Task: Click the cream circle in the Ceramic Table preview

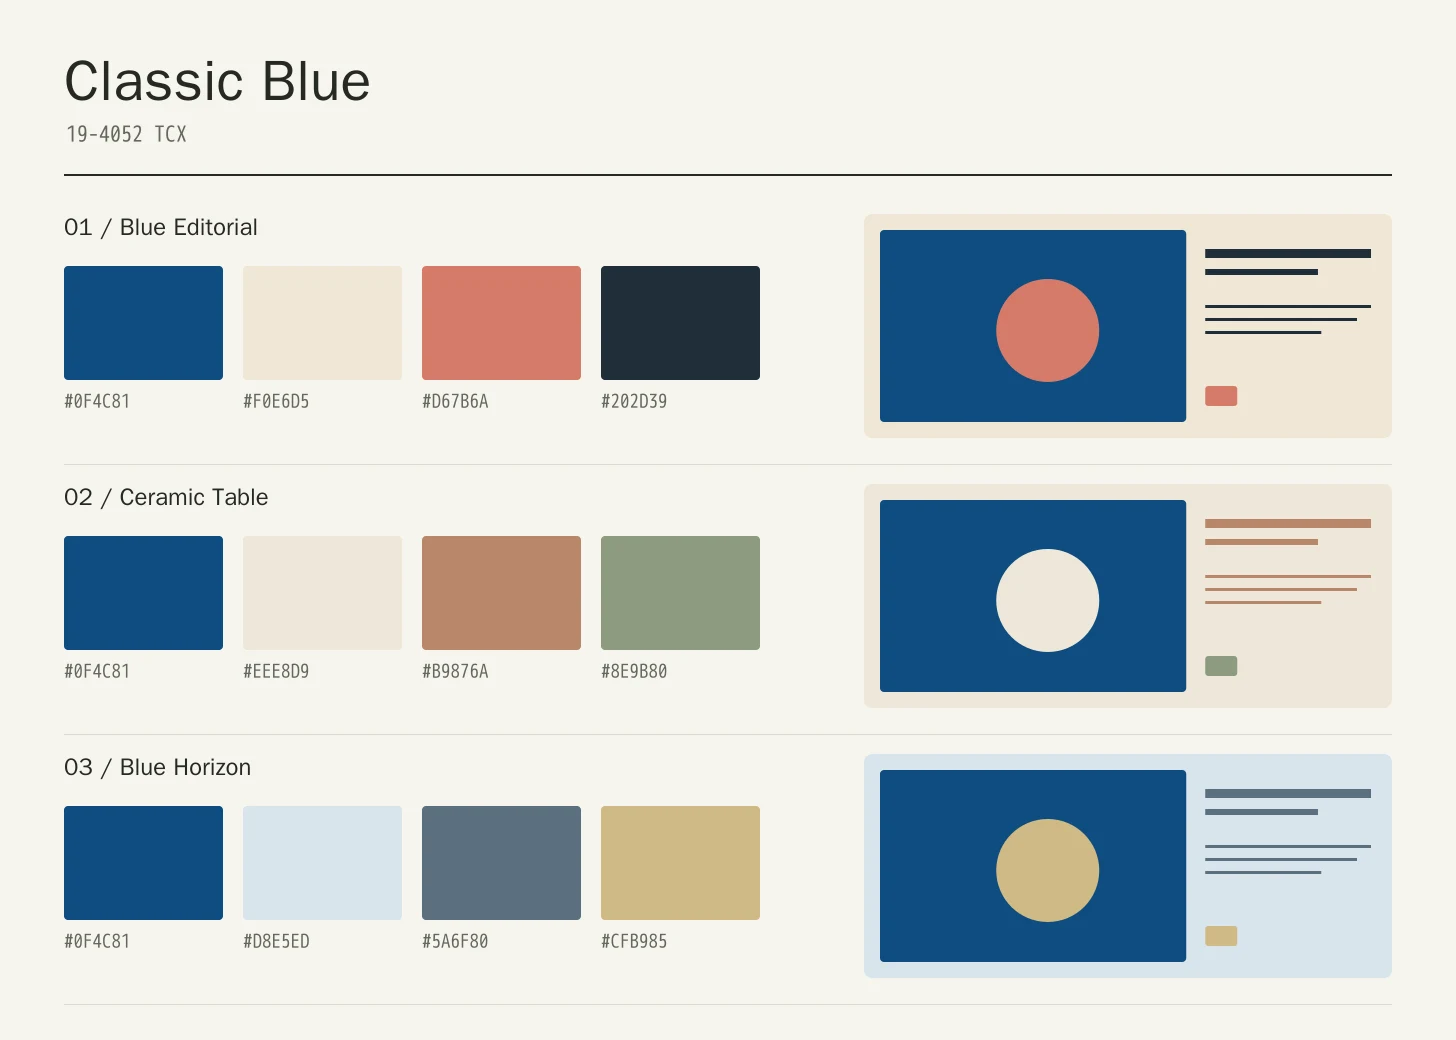Action: [x=1047, y=600]
